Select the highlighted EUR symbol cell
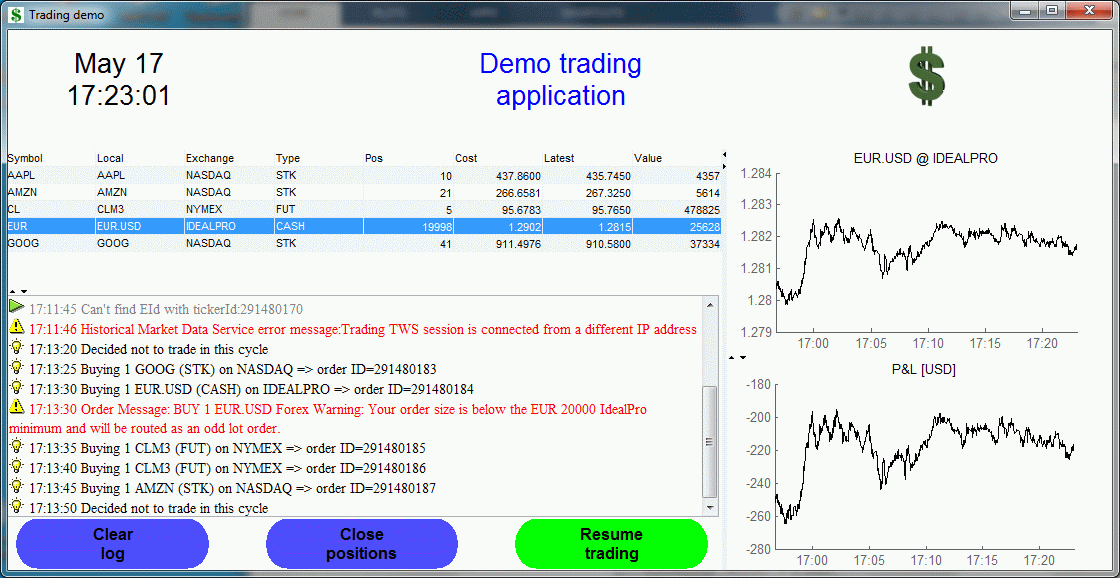The height and width of the screenshot is (578, 1120). [x=51, y=226]
